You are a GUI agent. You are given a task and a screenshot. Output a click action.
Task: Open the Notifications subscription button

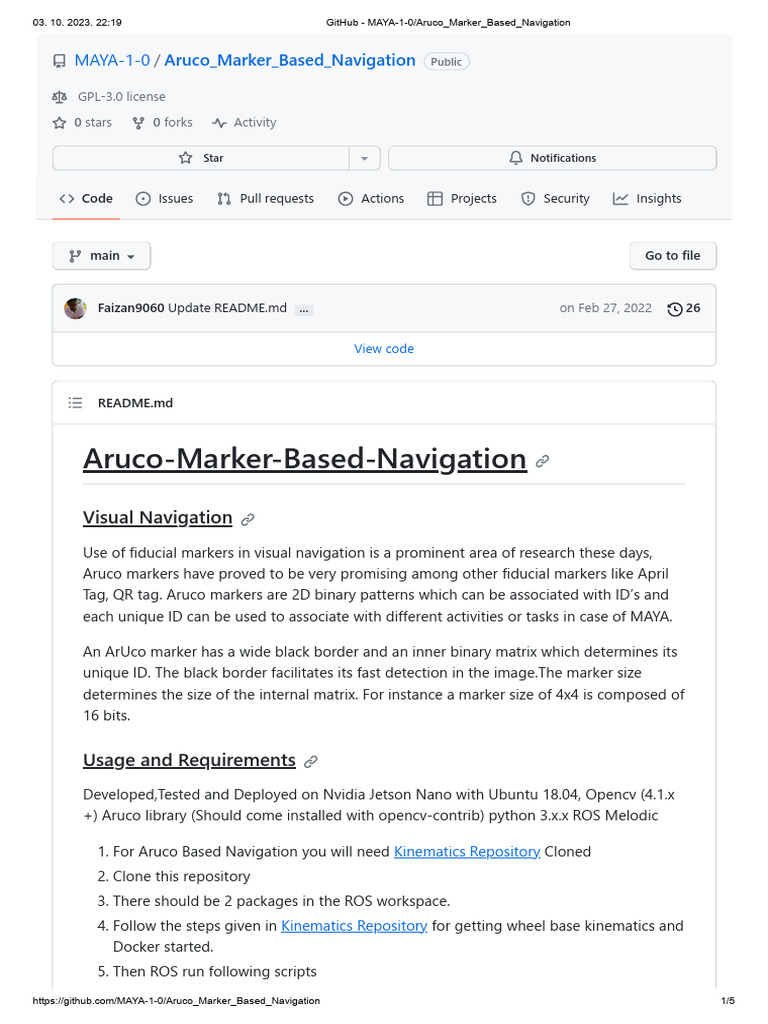pyautogui.click(x=552, y=158)
